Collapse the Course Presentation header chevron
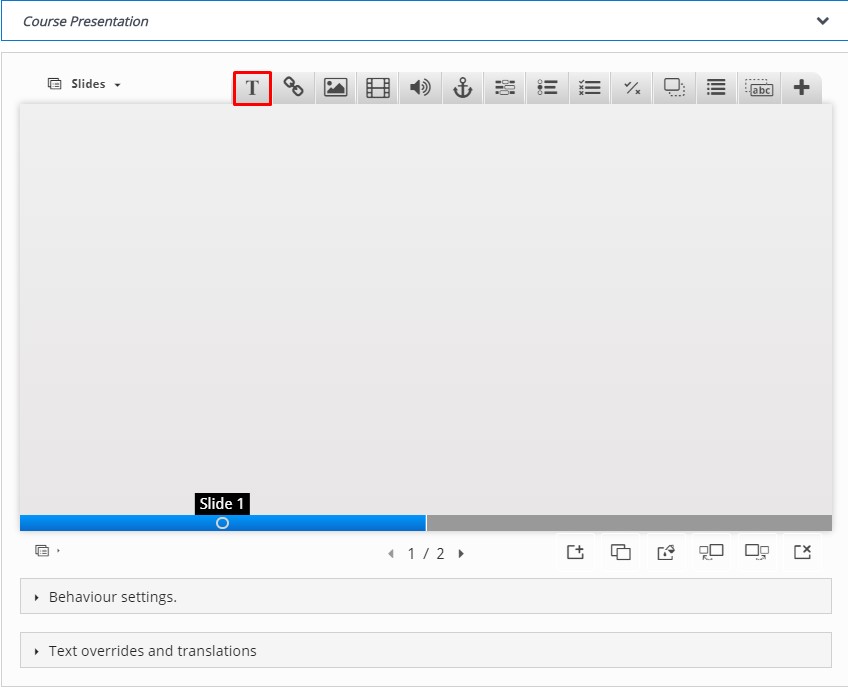This screenshot has width=848, height=687. [822, 21]
